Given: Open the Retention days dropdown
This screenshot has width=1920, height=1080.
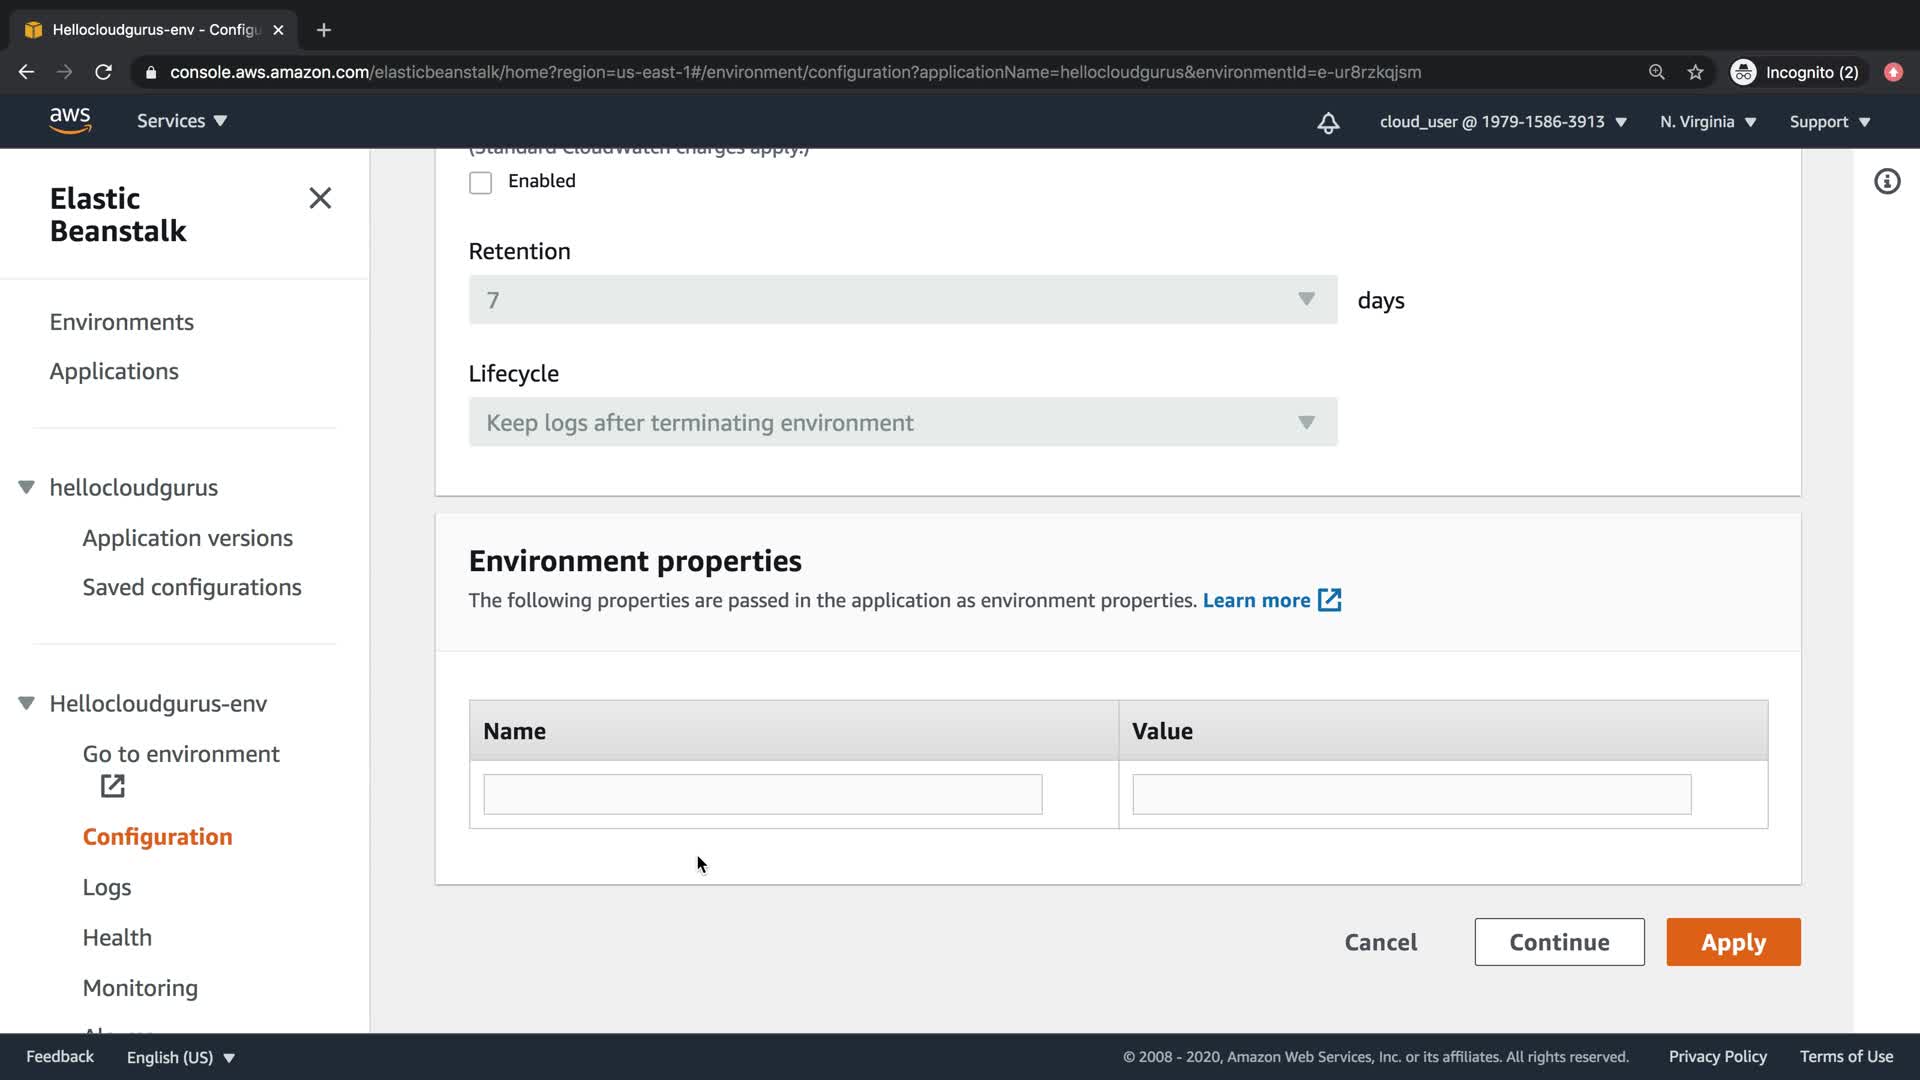Looking at the screenshot, I should [x=902, y=300].
